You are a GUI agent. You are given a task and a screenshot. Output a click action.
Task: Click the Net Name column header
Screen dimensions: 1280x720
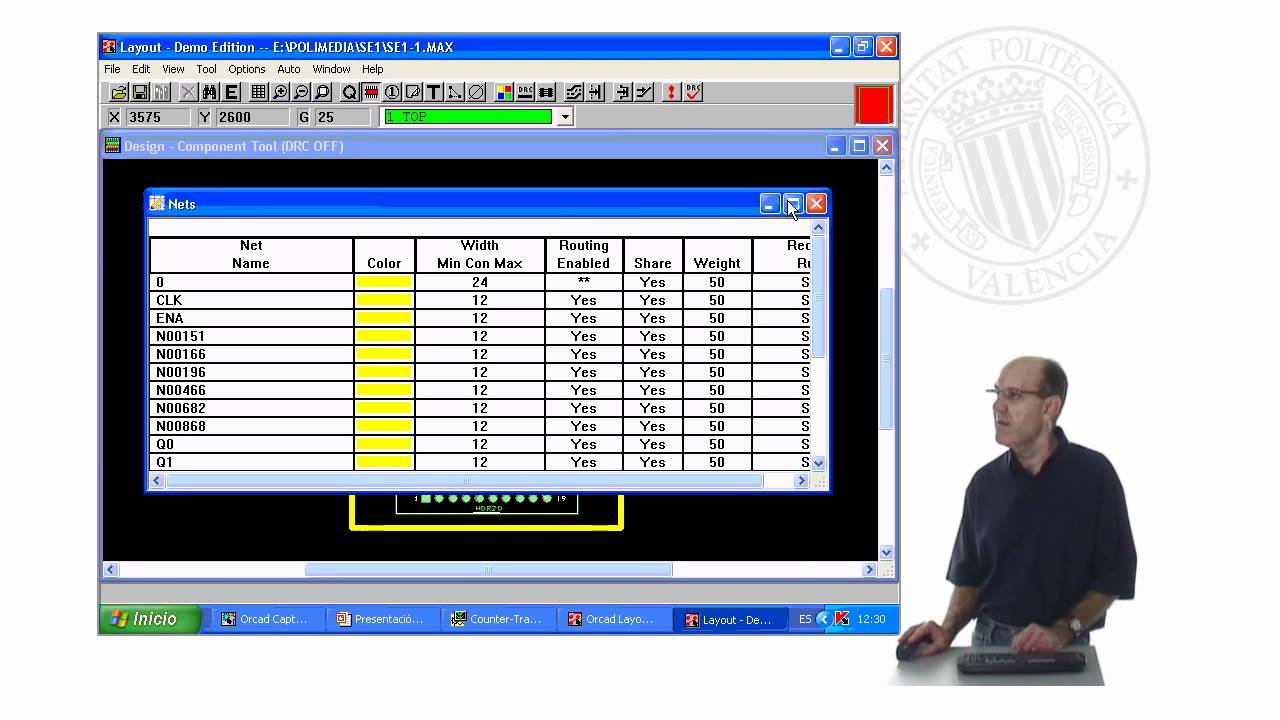point(251,254)
